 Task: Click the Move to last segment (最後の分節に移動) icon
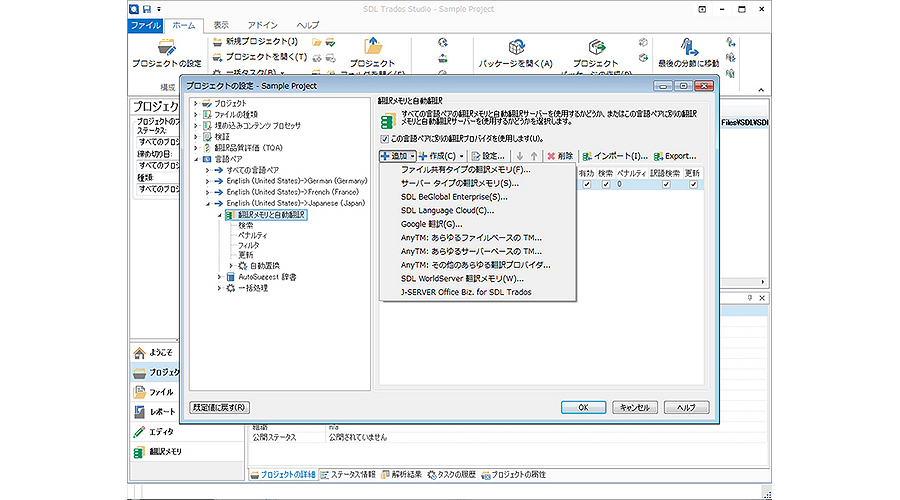[x=689, y=47]
